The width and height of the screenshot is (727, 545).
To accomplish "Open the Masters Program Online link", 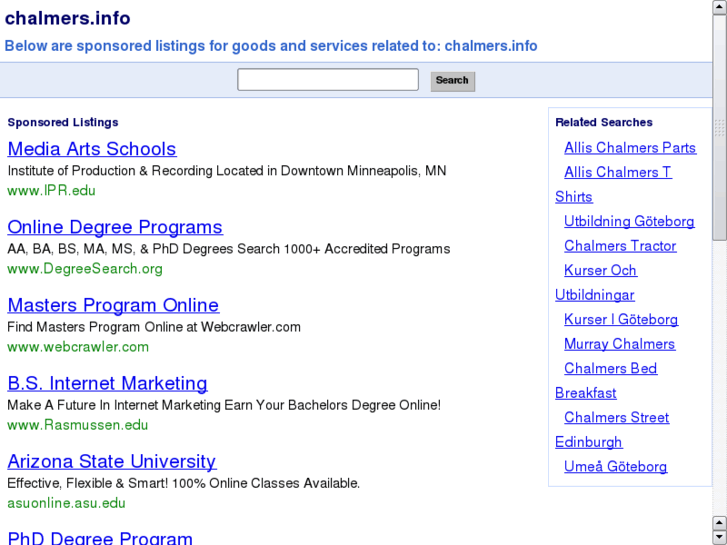I will point(113,305).
